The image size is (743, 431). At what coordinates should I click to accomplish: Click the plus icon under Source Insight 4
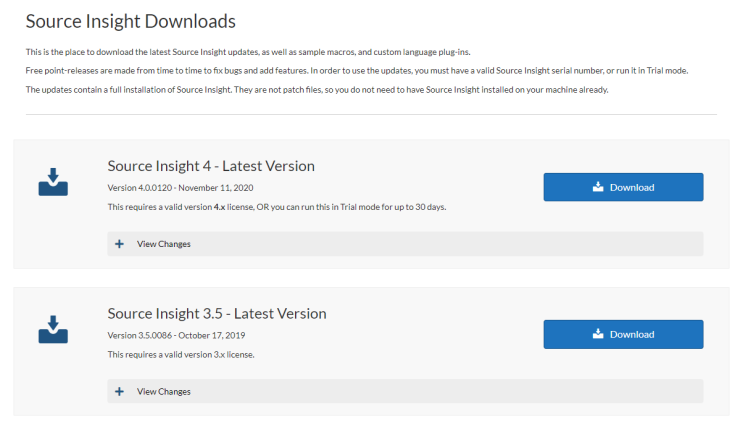pos(119,244)
